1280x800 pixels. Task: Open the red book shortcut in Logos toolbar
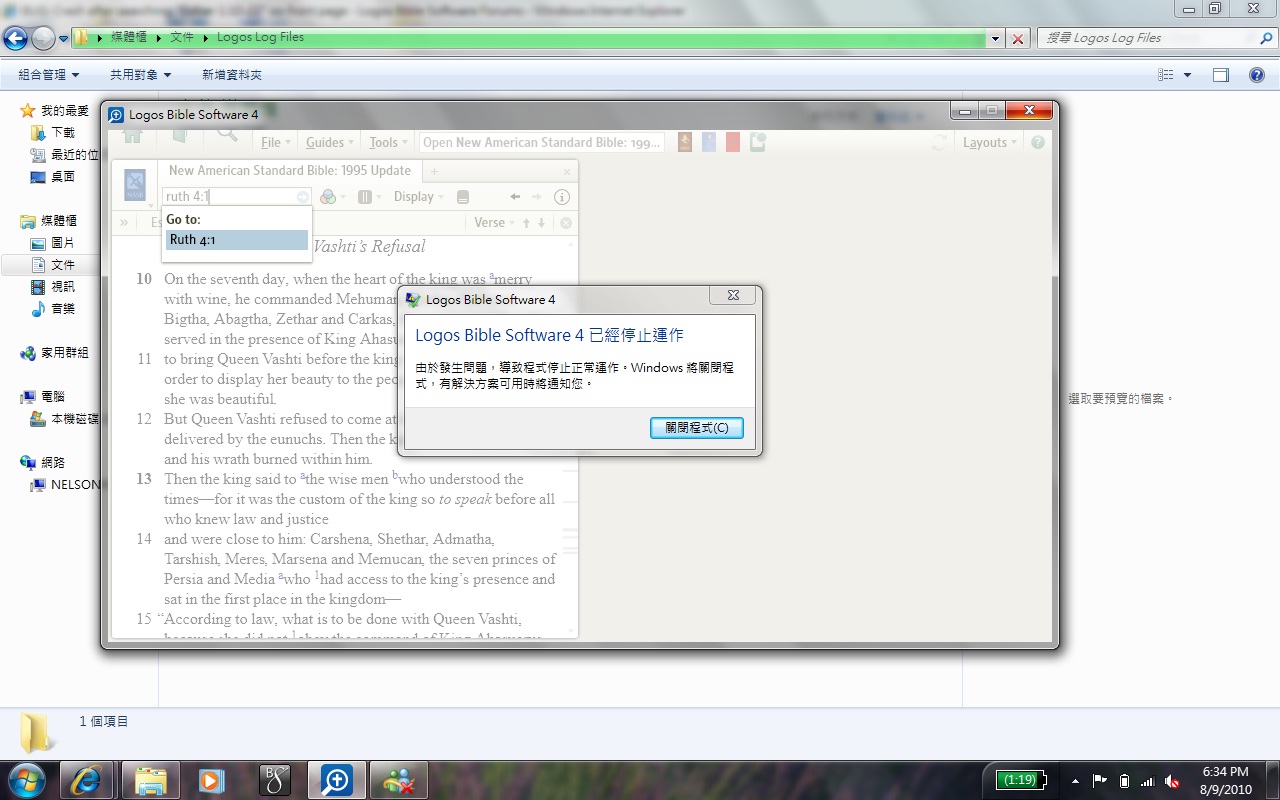click(733, 142)
